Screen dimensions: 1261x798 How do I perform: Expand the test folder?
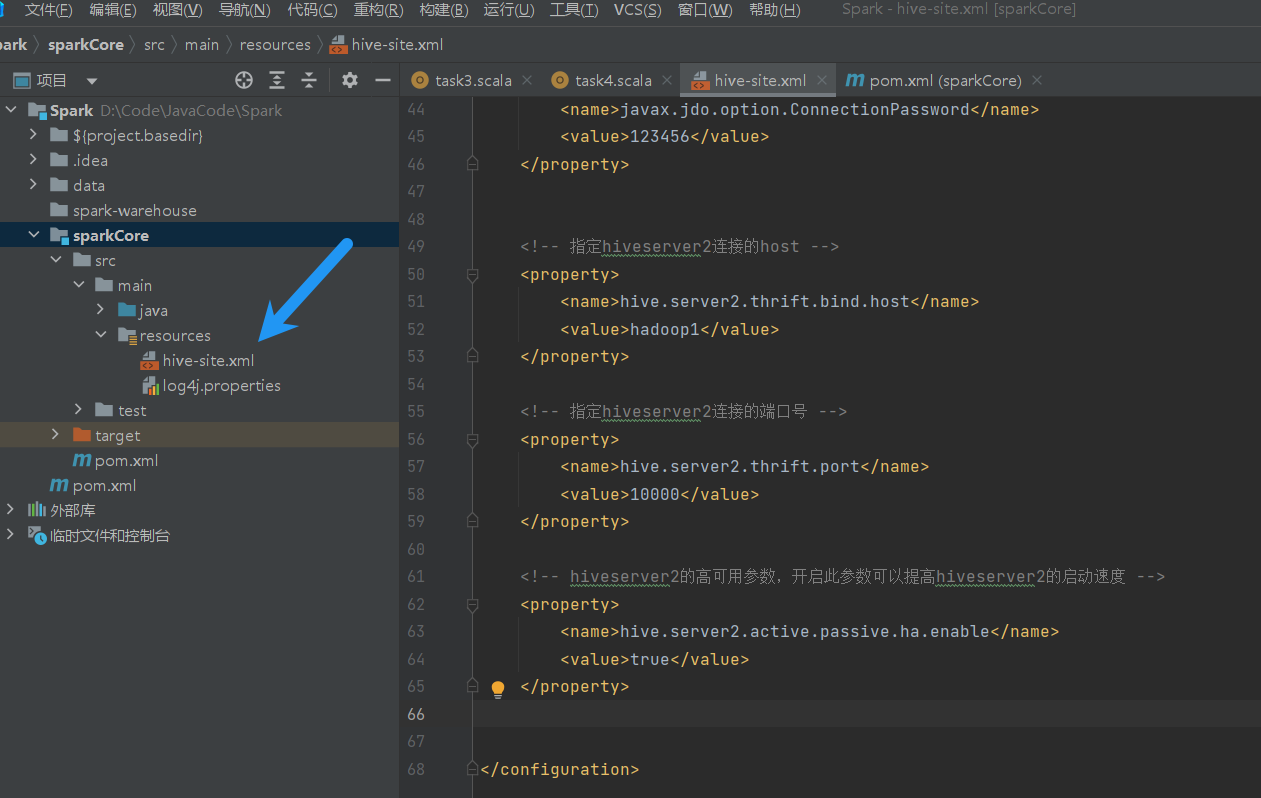coord(79,410)
